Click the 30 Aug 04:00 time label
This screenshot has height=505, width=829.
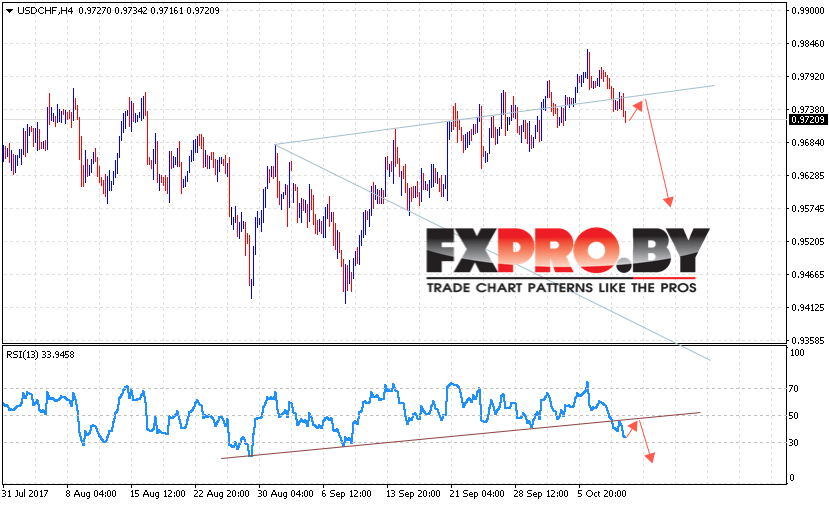(285, 494)
